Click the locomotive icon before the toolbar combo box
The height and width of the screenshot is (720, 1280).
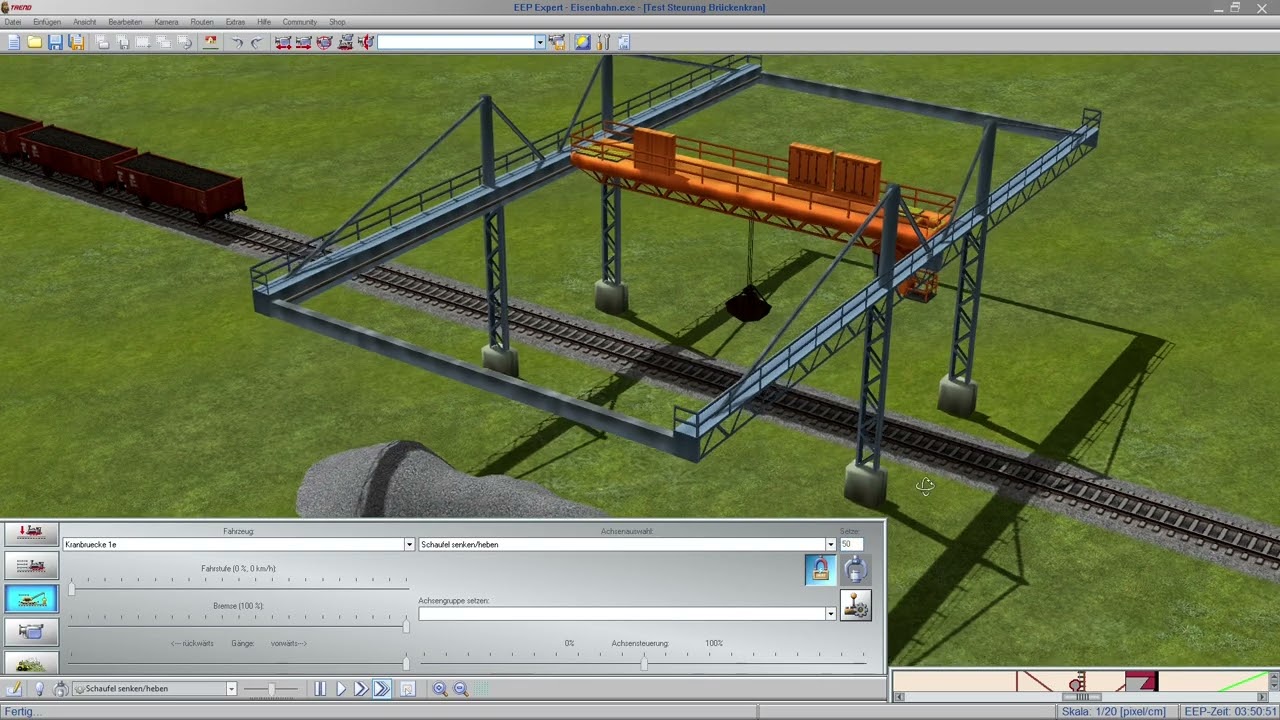click(x=345, y=42)
